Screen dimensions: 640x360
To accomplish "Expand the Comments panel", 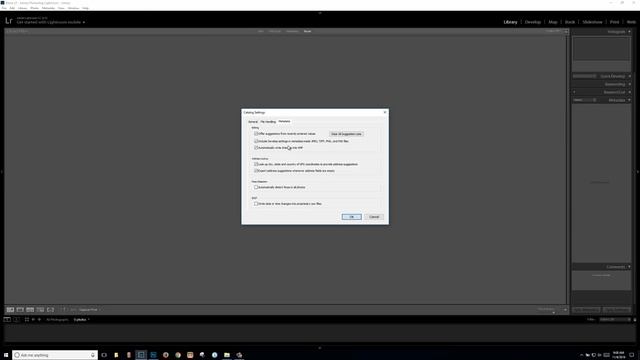I will tap(629, 267).
